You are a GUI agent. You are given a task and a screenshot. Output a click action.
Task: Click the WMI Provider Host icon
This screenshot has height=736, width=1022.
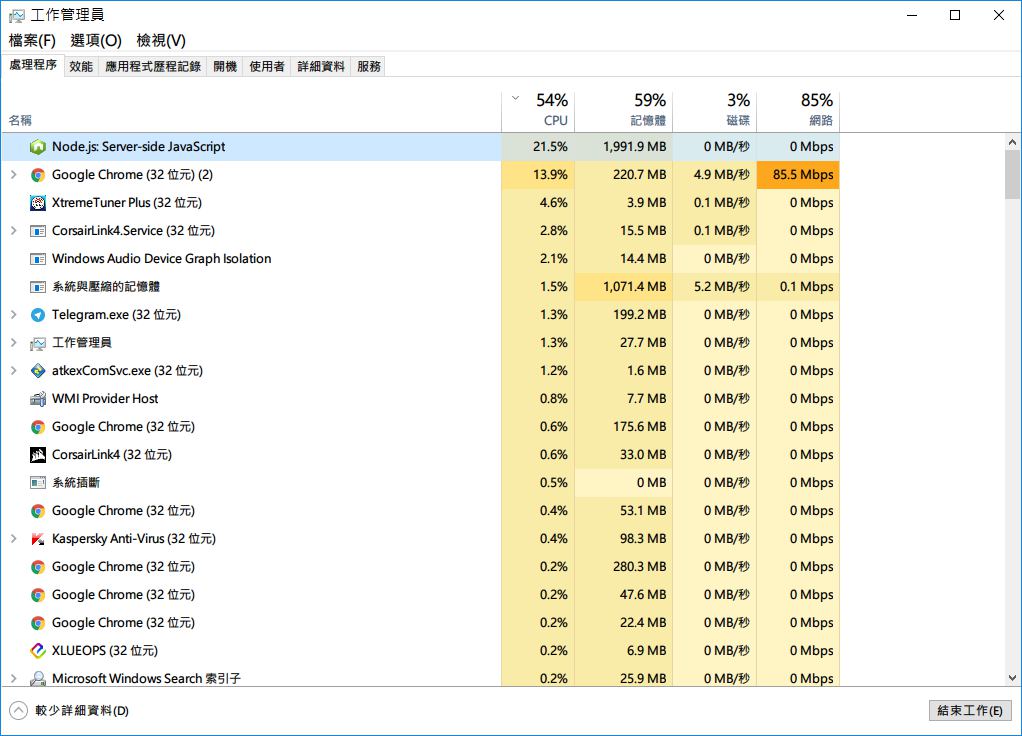(x=38, y=399)
